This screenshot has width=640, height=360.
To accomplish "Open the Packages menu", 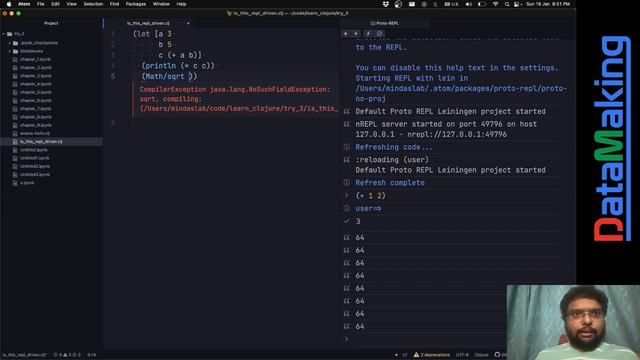I will click(x=136, y=4).
